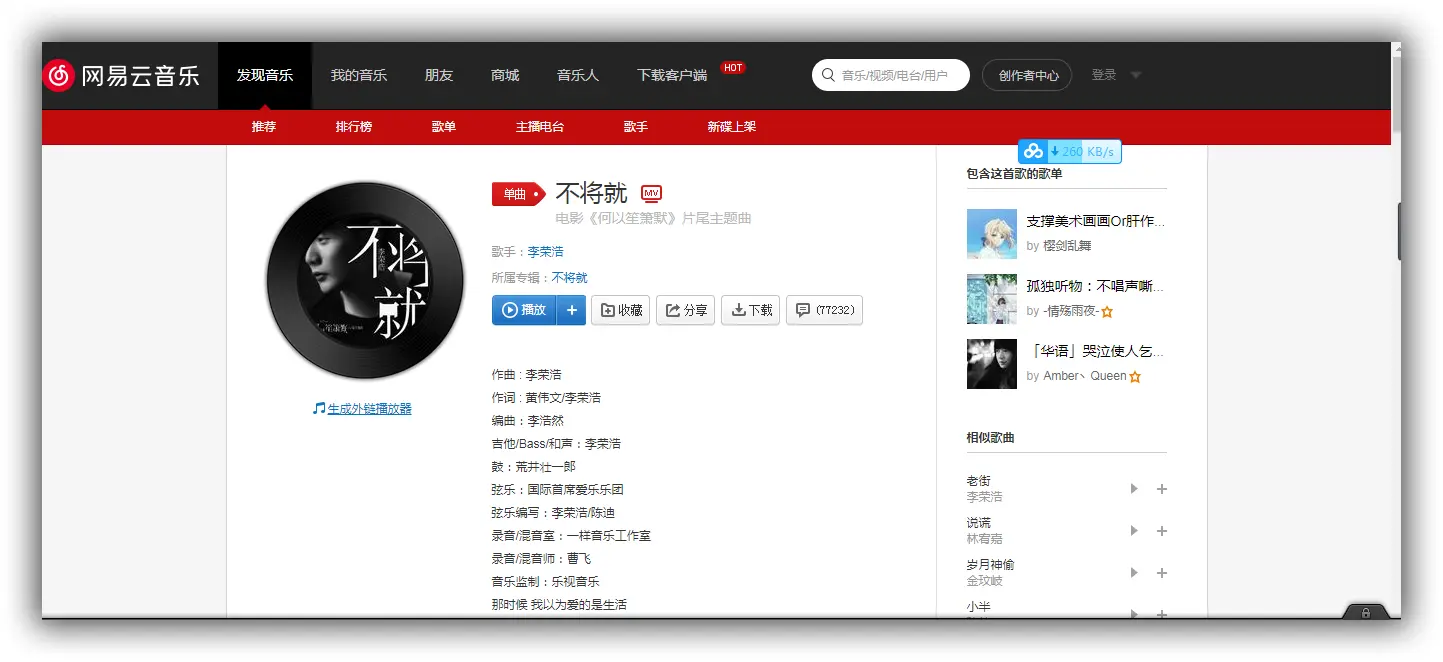Open playlist thumbnail for 孤独听物
Viewport: 1443px width, 662px height.
(992, 299)
